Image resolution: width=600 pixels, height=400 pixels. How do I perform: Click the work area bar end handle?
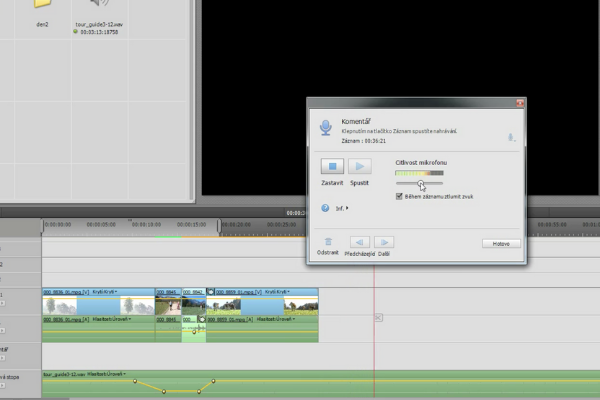(220, 225)
